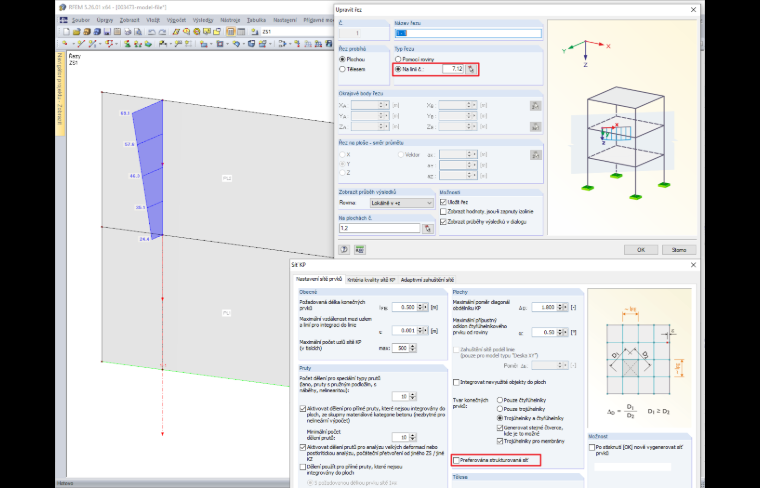Screen dimensions: 760x488
Task: Click stepper of Minimální počet dělení prutů field
Action: [413, 437]
